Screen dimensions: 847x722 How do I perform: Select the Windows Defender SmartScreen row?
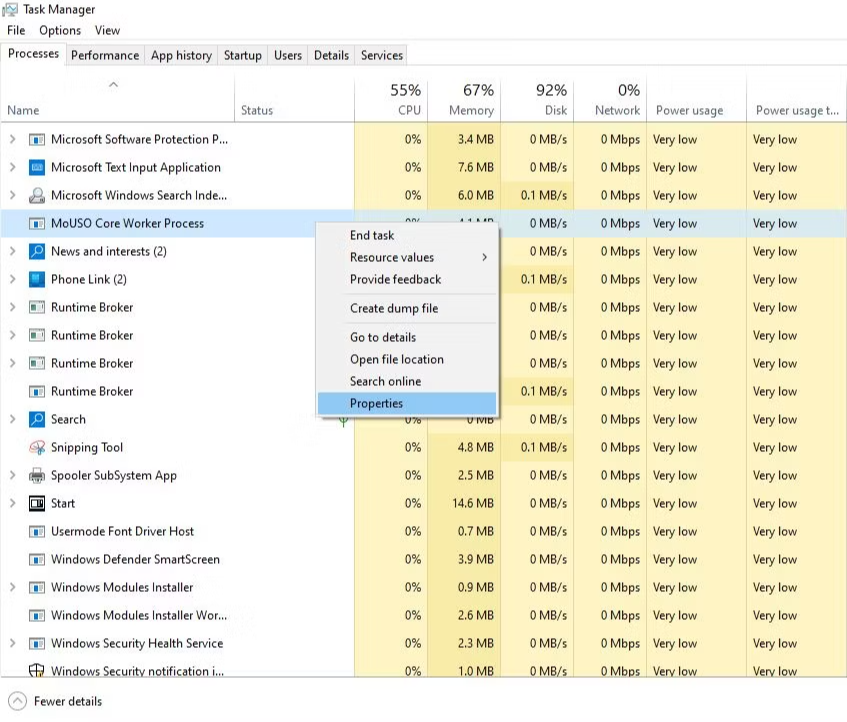point(424,559)
